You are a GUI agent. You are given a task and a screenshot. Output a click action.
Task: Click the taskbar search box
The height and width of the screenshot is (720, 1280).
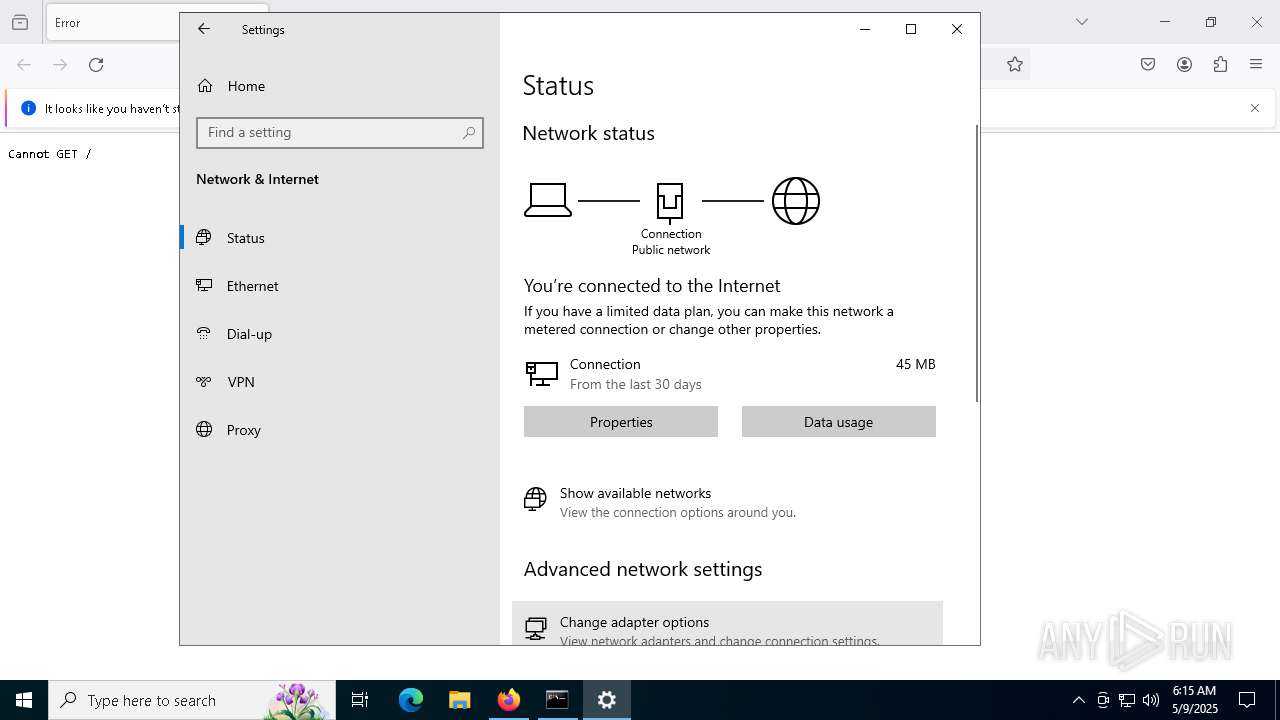191,700
